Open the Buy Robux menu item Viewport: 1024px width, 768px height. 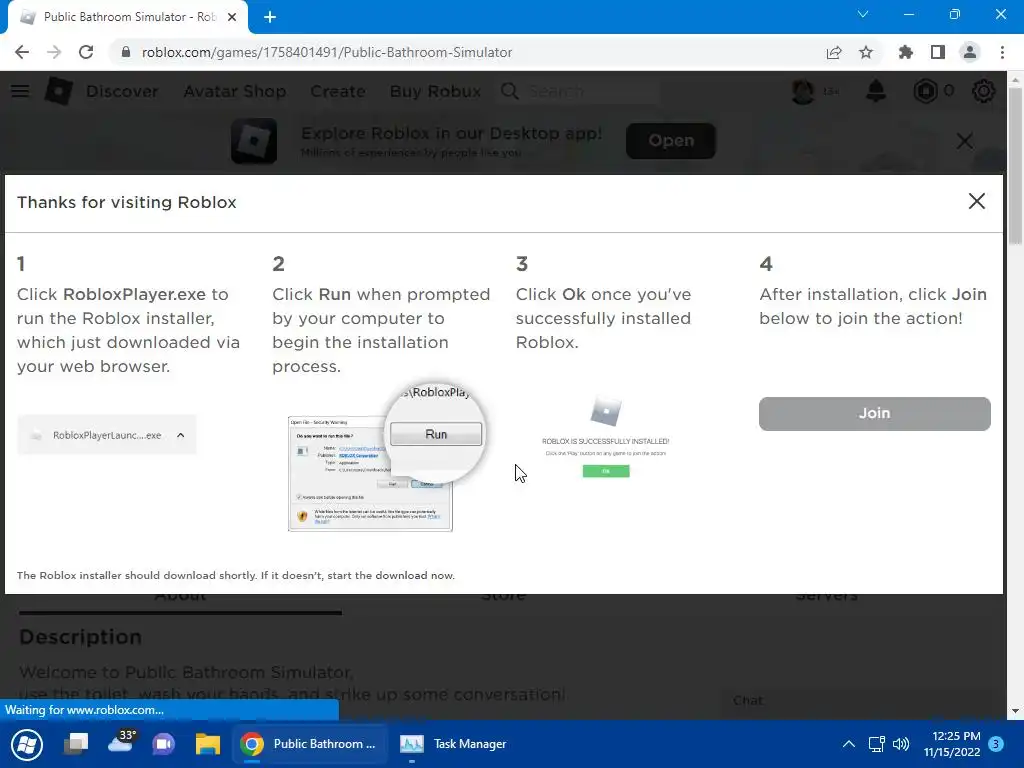pyautogui.click(x=436, y=91)
